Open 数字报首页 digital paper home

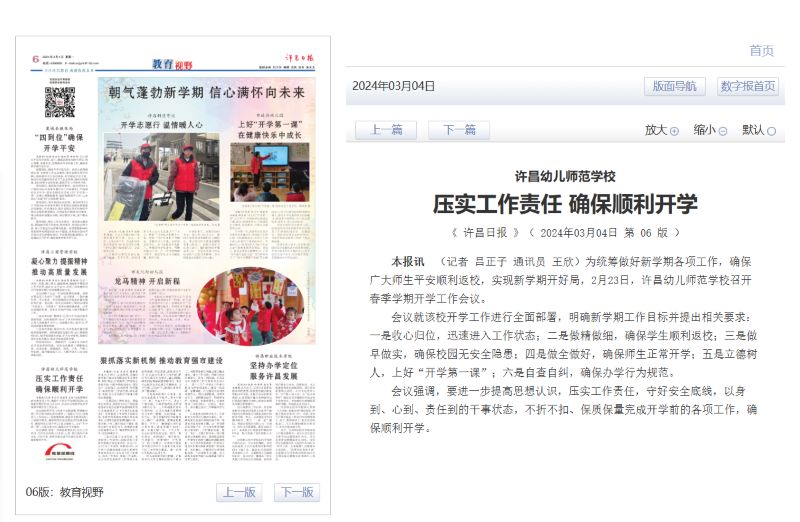click(747, 86)
